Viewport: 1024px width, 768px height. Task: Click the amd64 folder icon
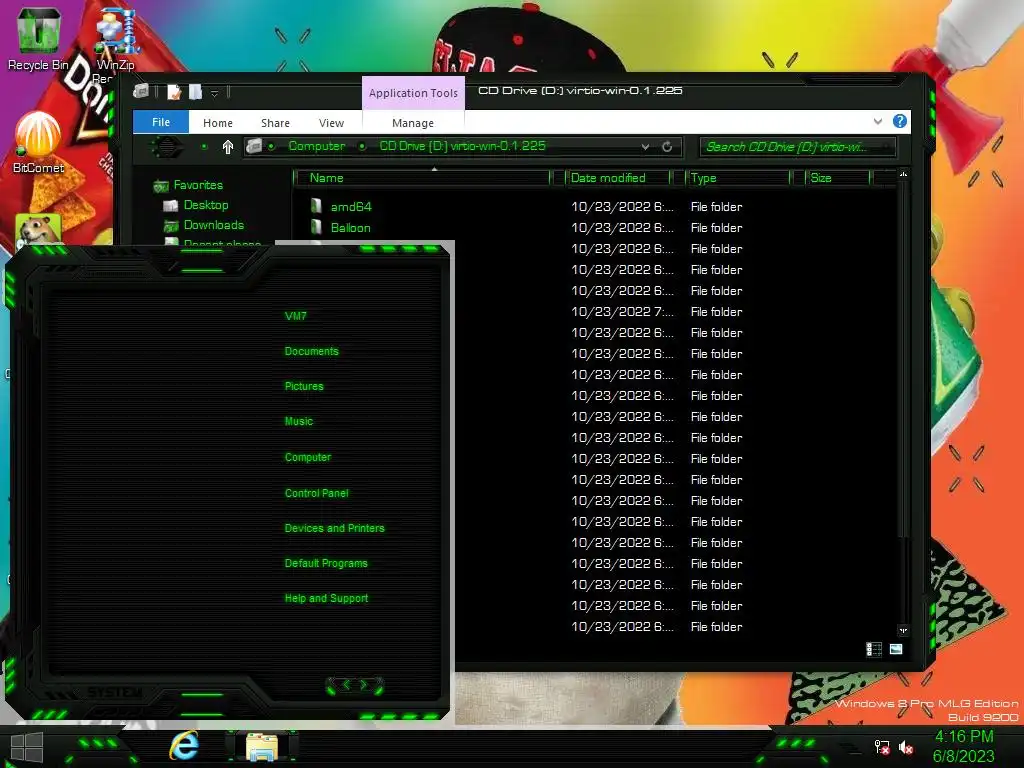point(316,206)
